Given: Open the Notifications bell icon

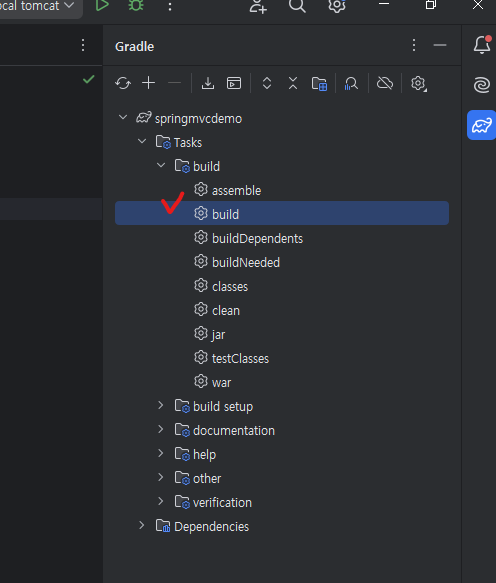Looking at the screenshot, I should pyautogui.click(x=482, y=45).
